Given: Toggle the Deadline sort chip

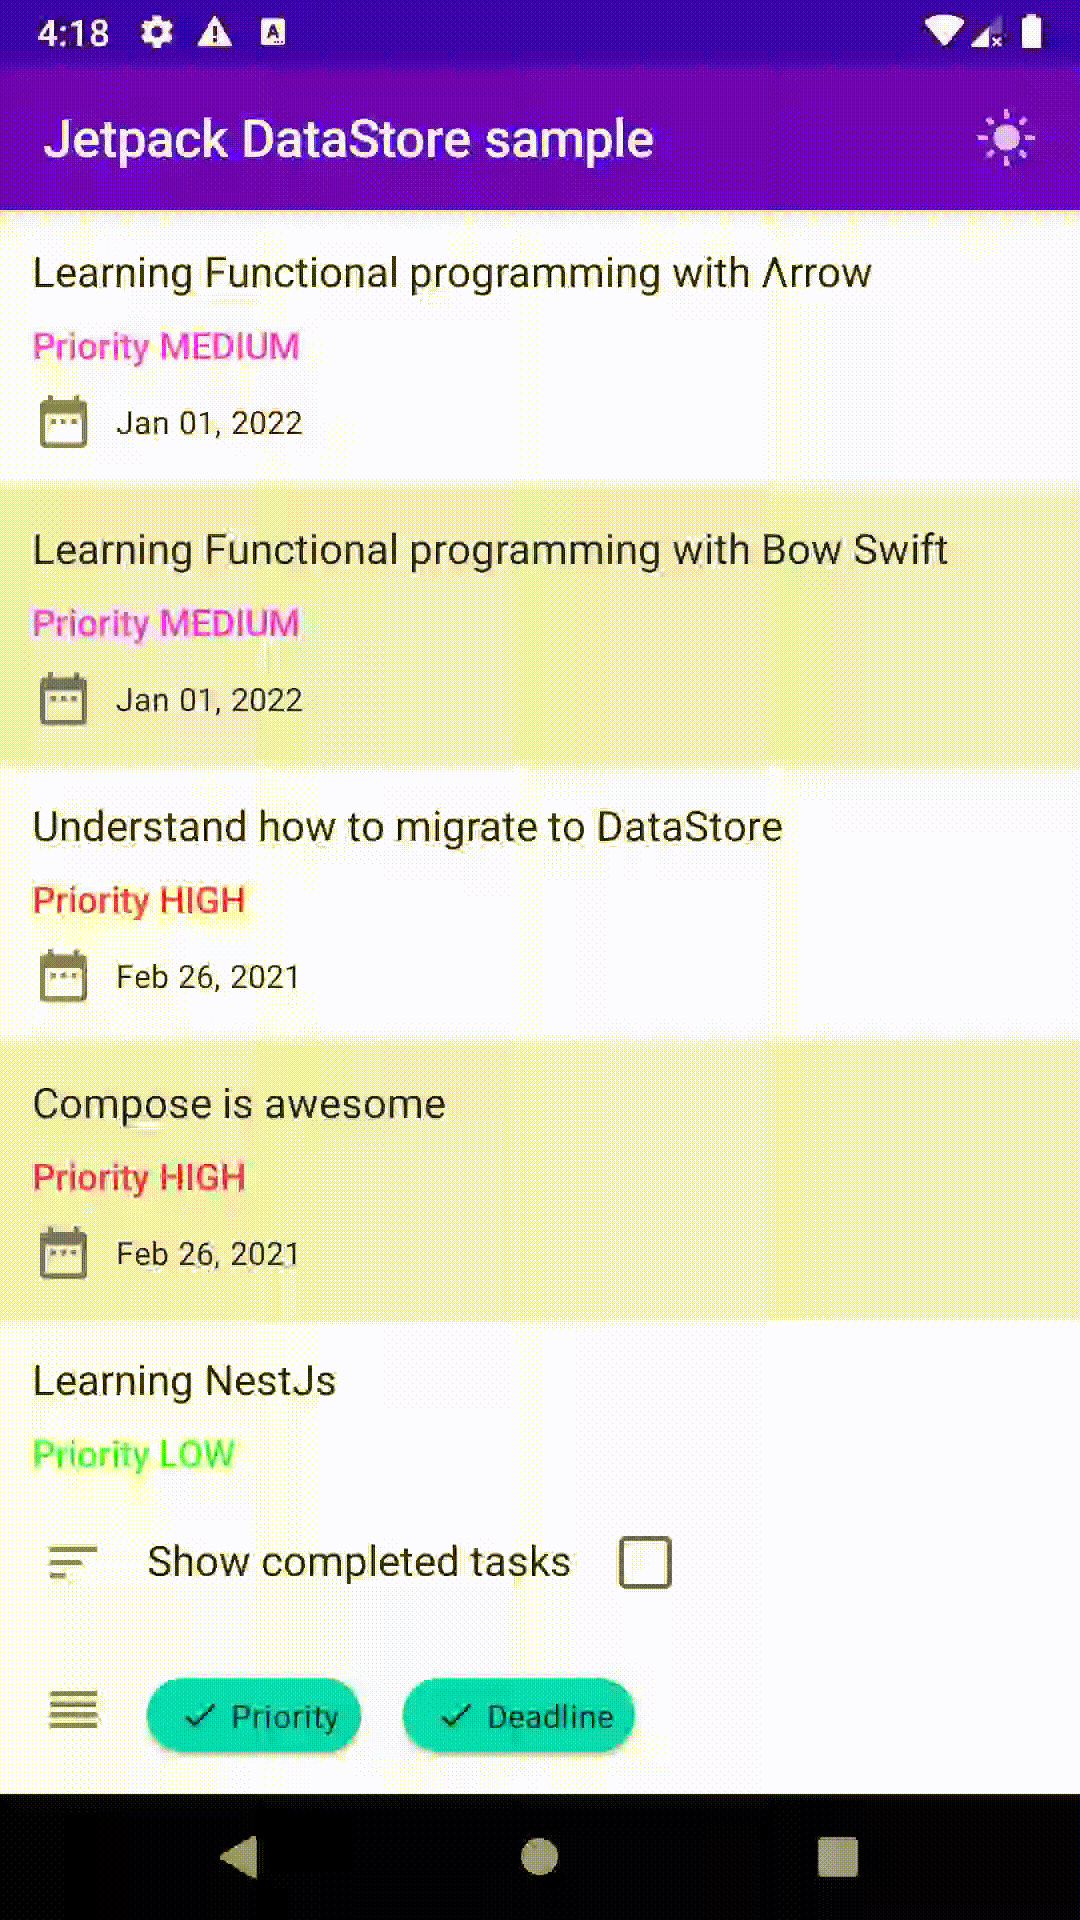Looking at the screenshot, I should pos(518,1716).
